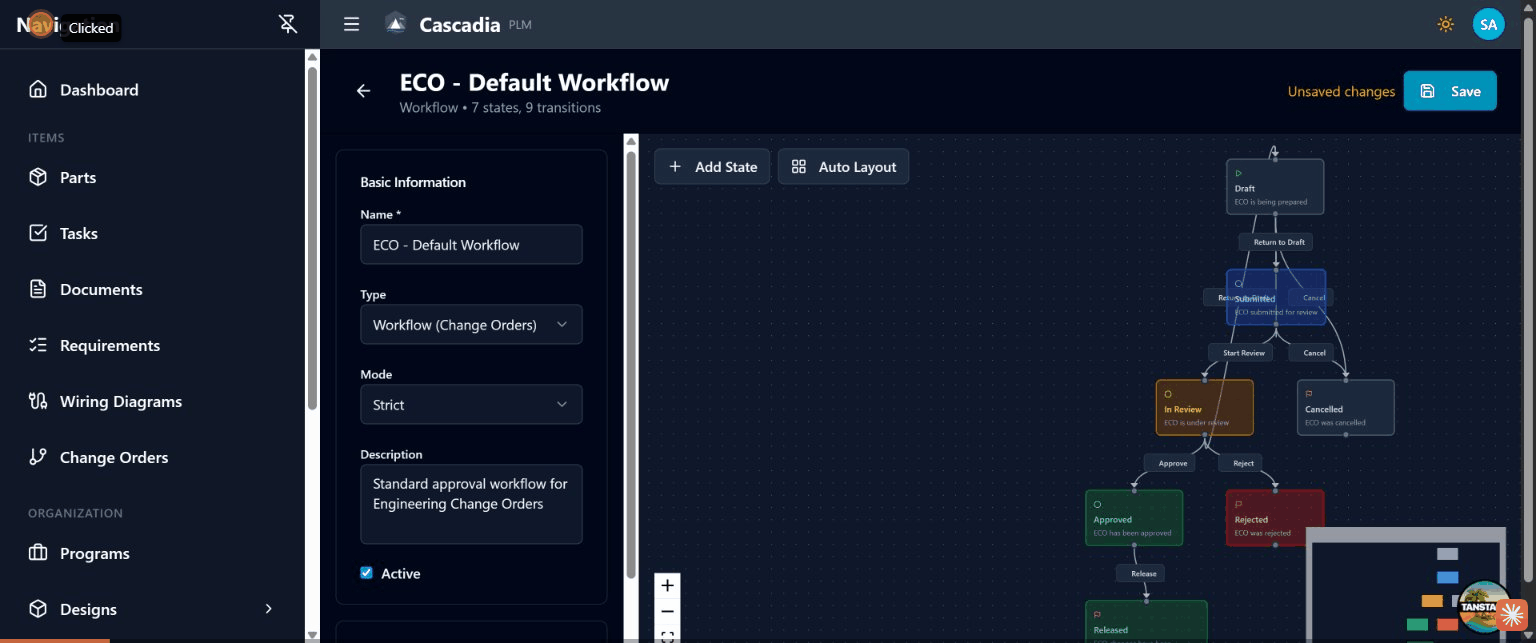
Task: Click the zoom in plus control
Action: [667, 586]
